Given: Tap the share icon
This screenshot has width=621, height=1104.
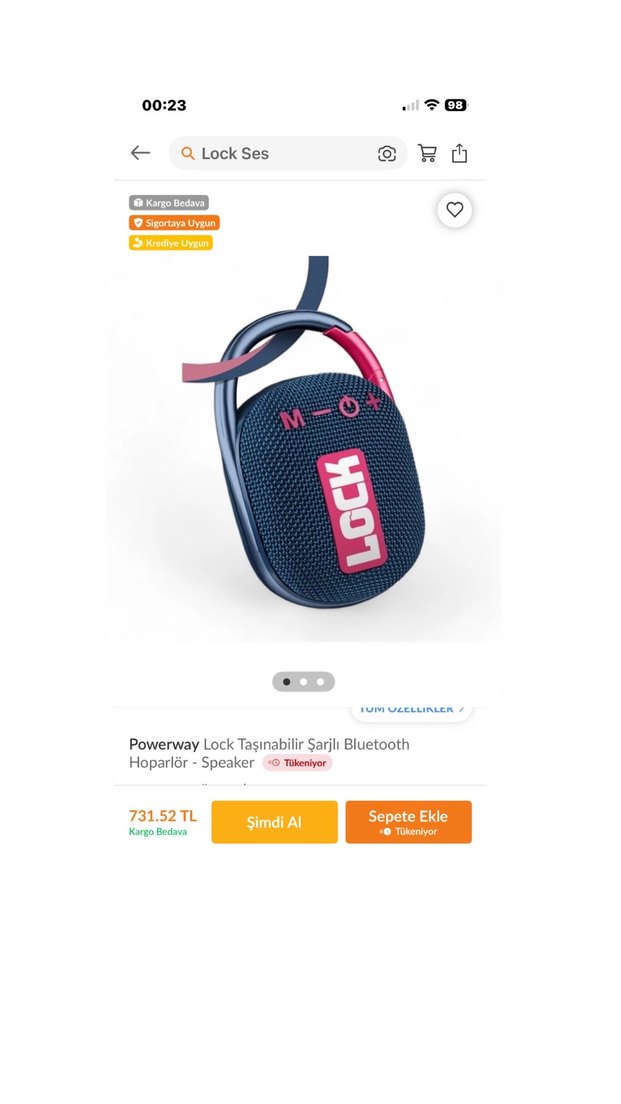Looking at the screenshot, I should pyautogui.click(x=459, y=153).
